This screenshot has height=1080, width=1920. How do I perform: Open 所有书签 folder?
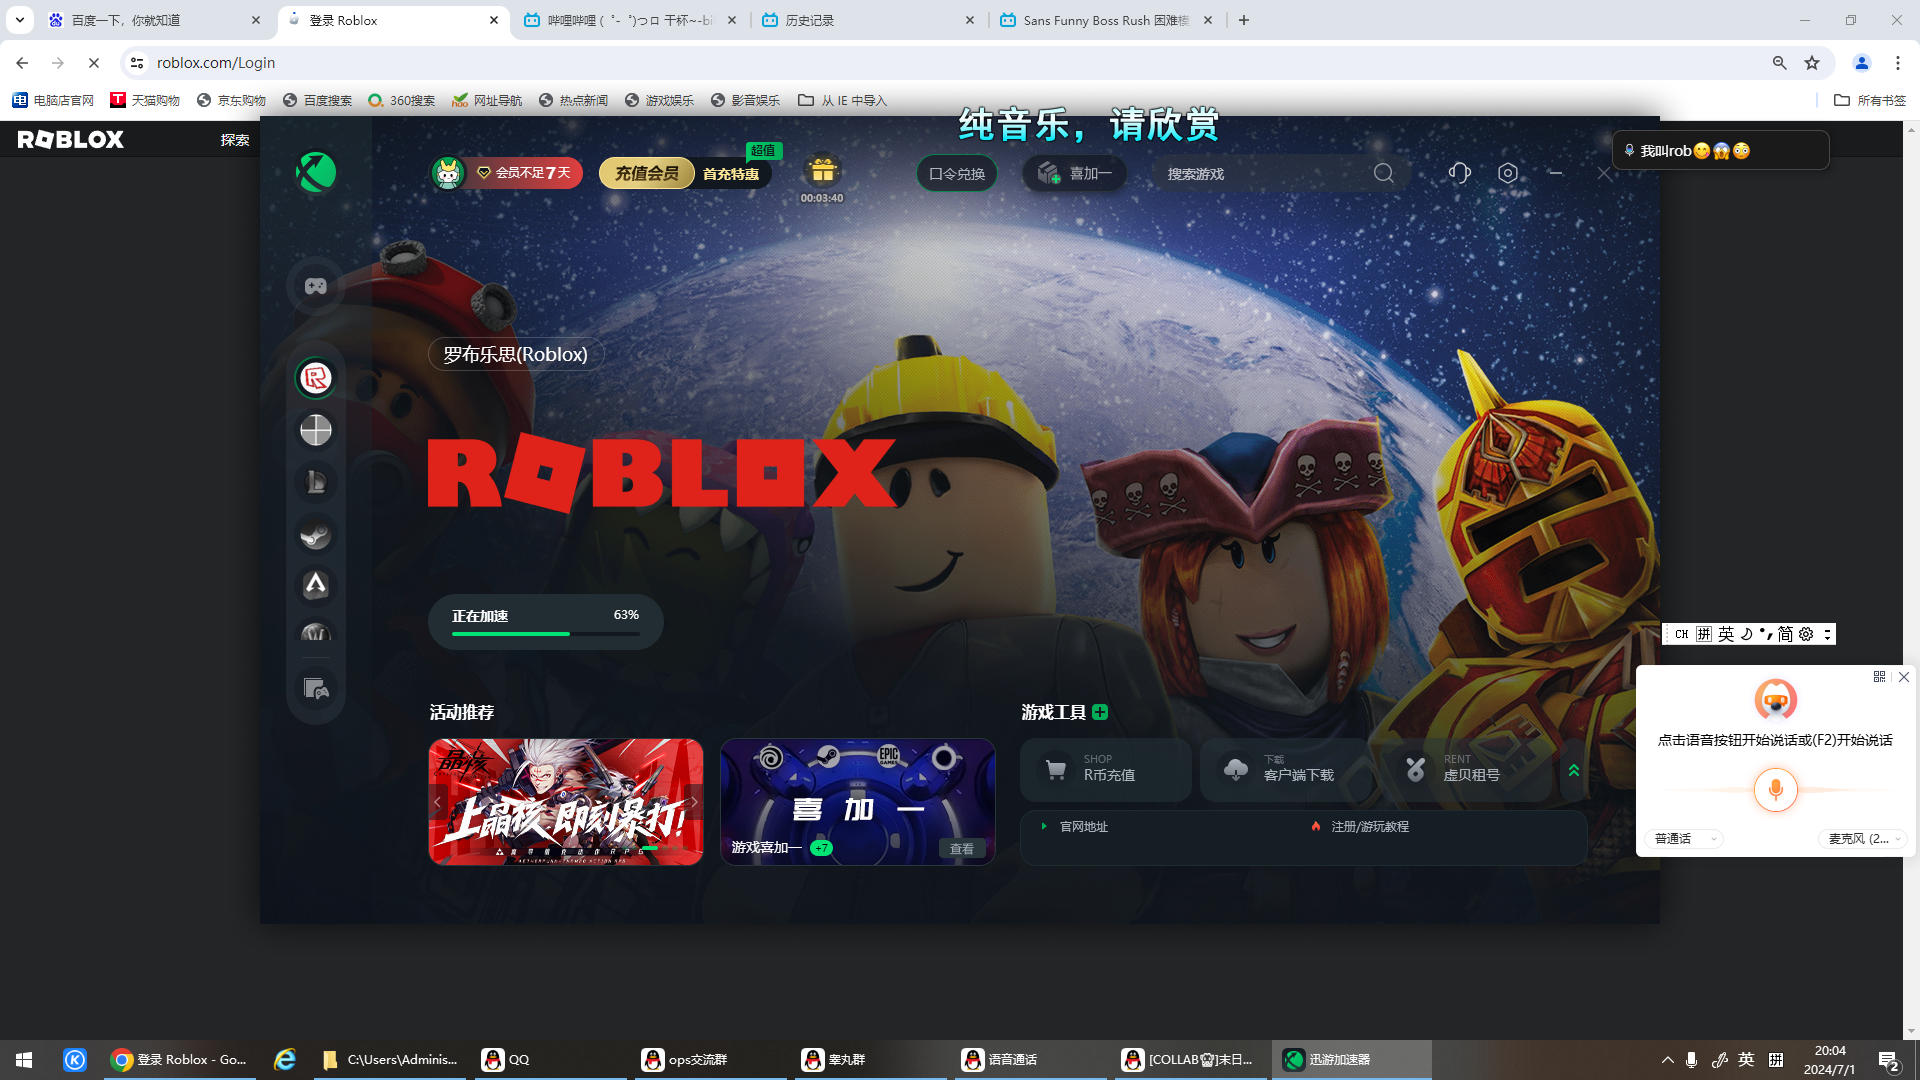(1870, 100)
